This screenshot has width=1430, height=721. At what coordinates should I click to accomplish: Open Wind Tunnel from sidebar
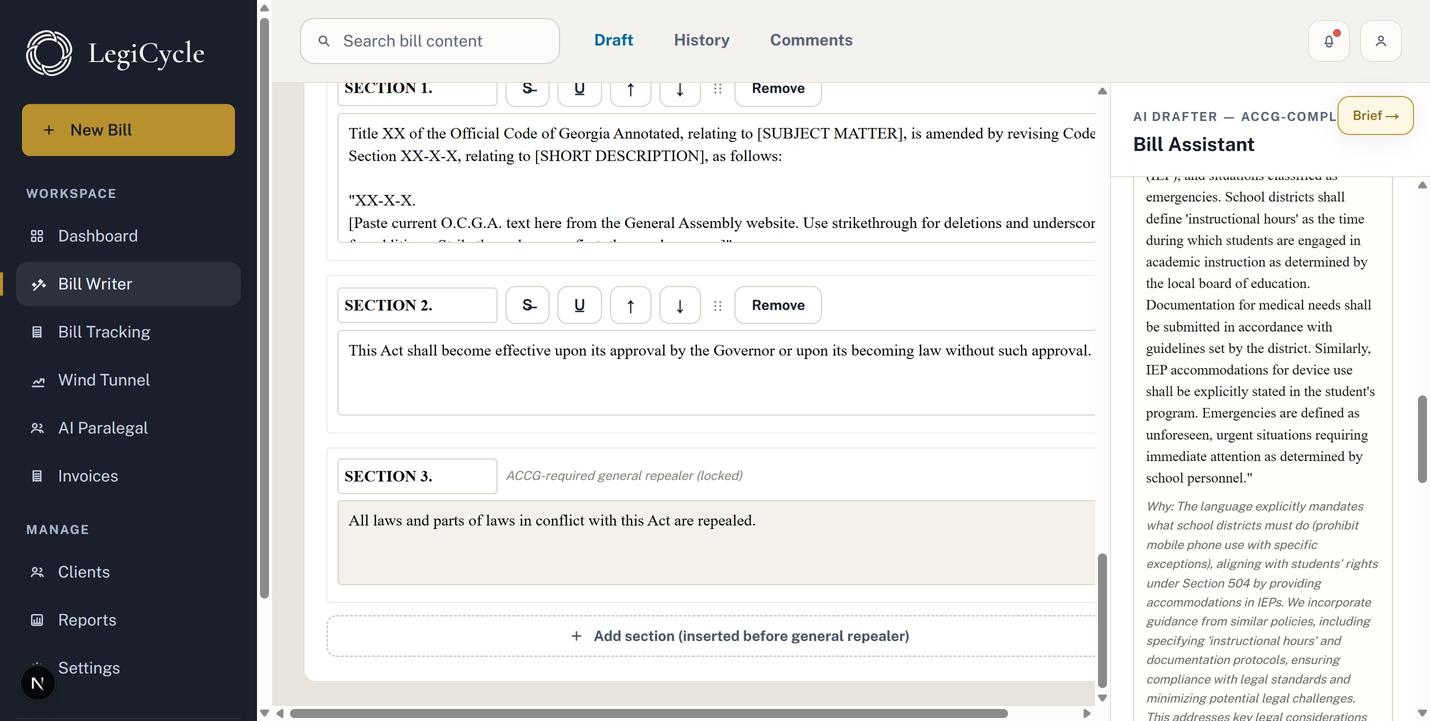[x=128, y=380]
